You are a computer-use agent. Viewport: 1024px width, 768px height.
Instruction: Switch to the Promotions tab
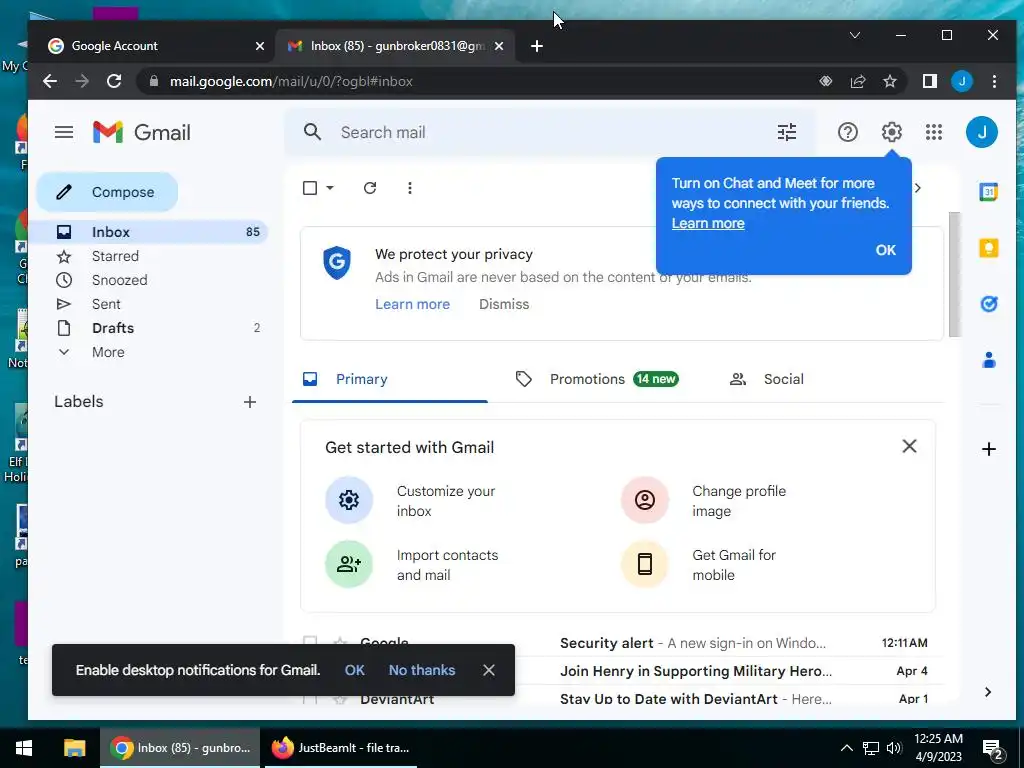[597, 379]
